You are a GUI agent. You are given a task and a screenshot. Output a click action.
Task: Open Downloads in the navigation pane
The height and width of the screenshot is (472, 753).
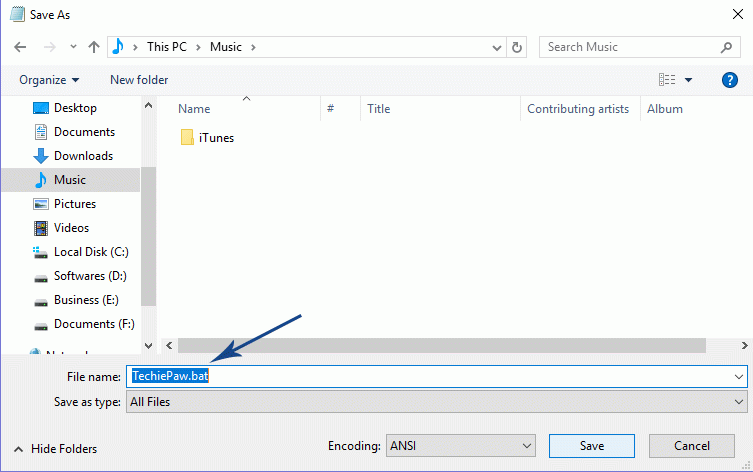[83, 156]
